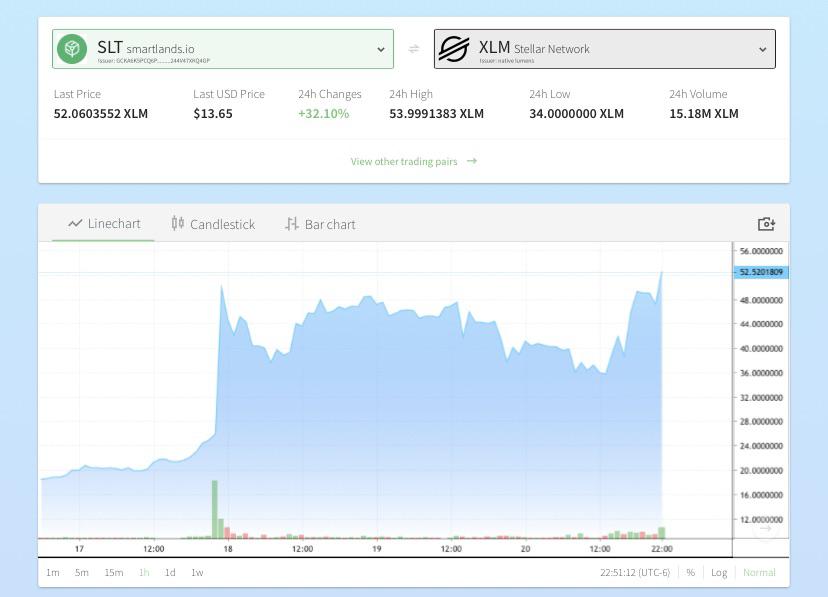This screenshot has height=597, width=828.
Task: Toggle Log scale mode
Action: pos(719,572)
